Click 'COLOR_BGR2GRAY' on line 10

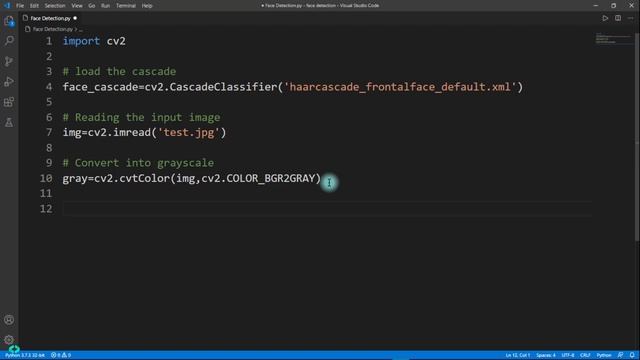point(271,178)
